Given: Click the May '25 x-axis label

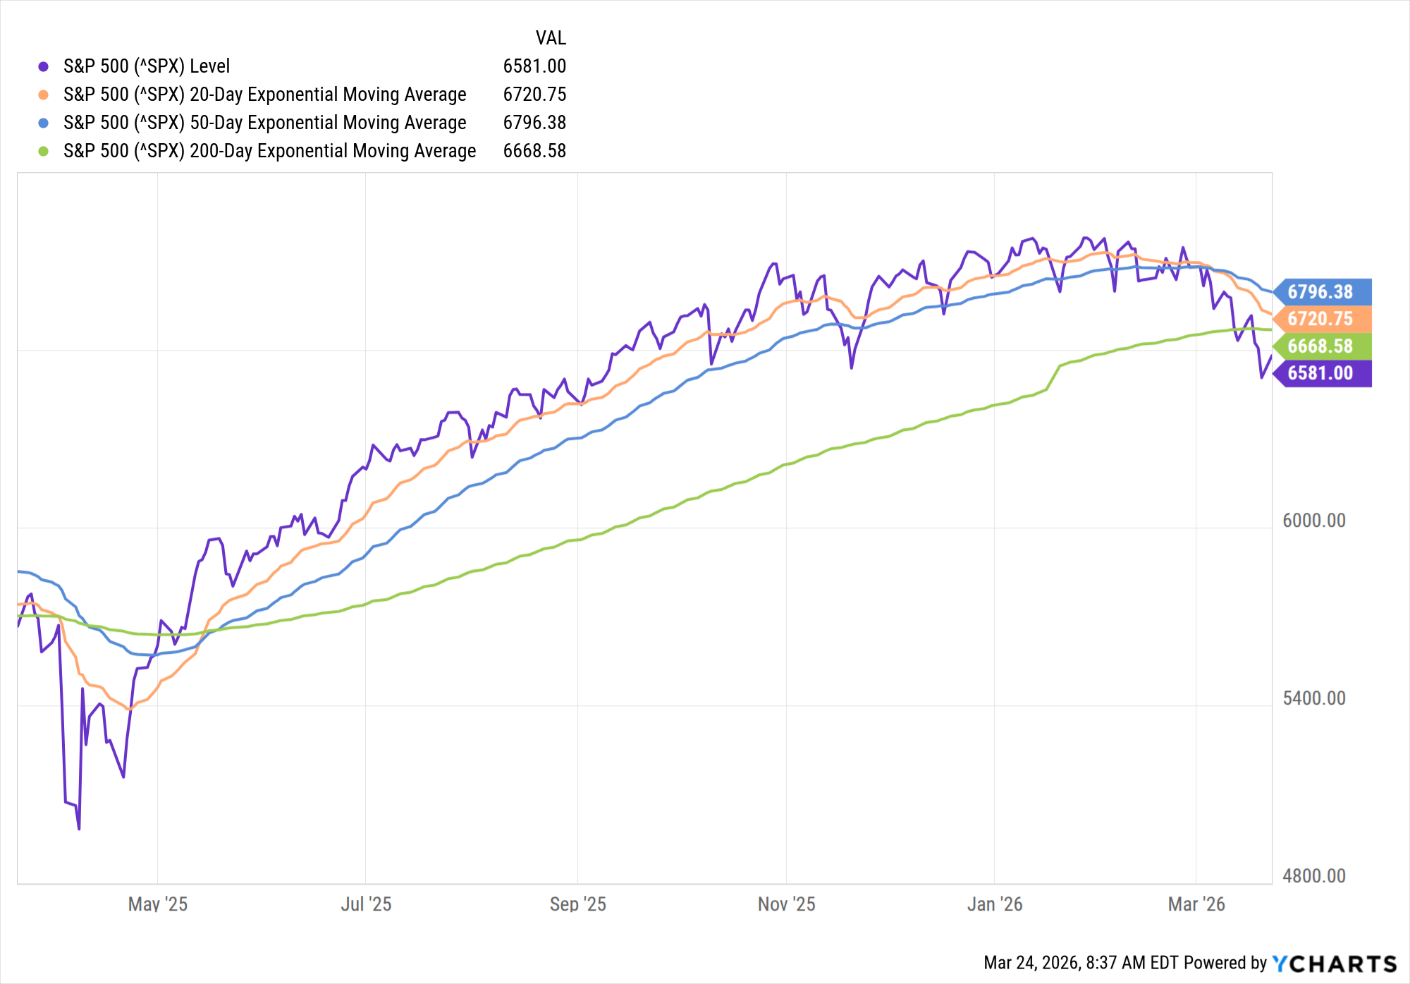Looking at the screenshot, I should (x=157, y=904).
